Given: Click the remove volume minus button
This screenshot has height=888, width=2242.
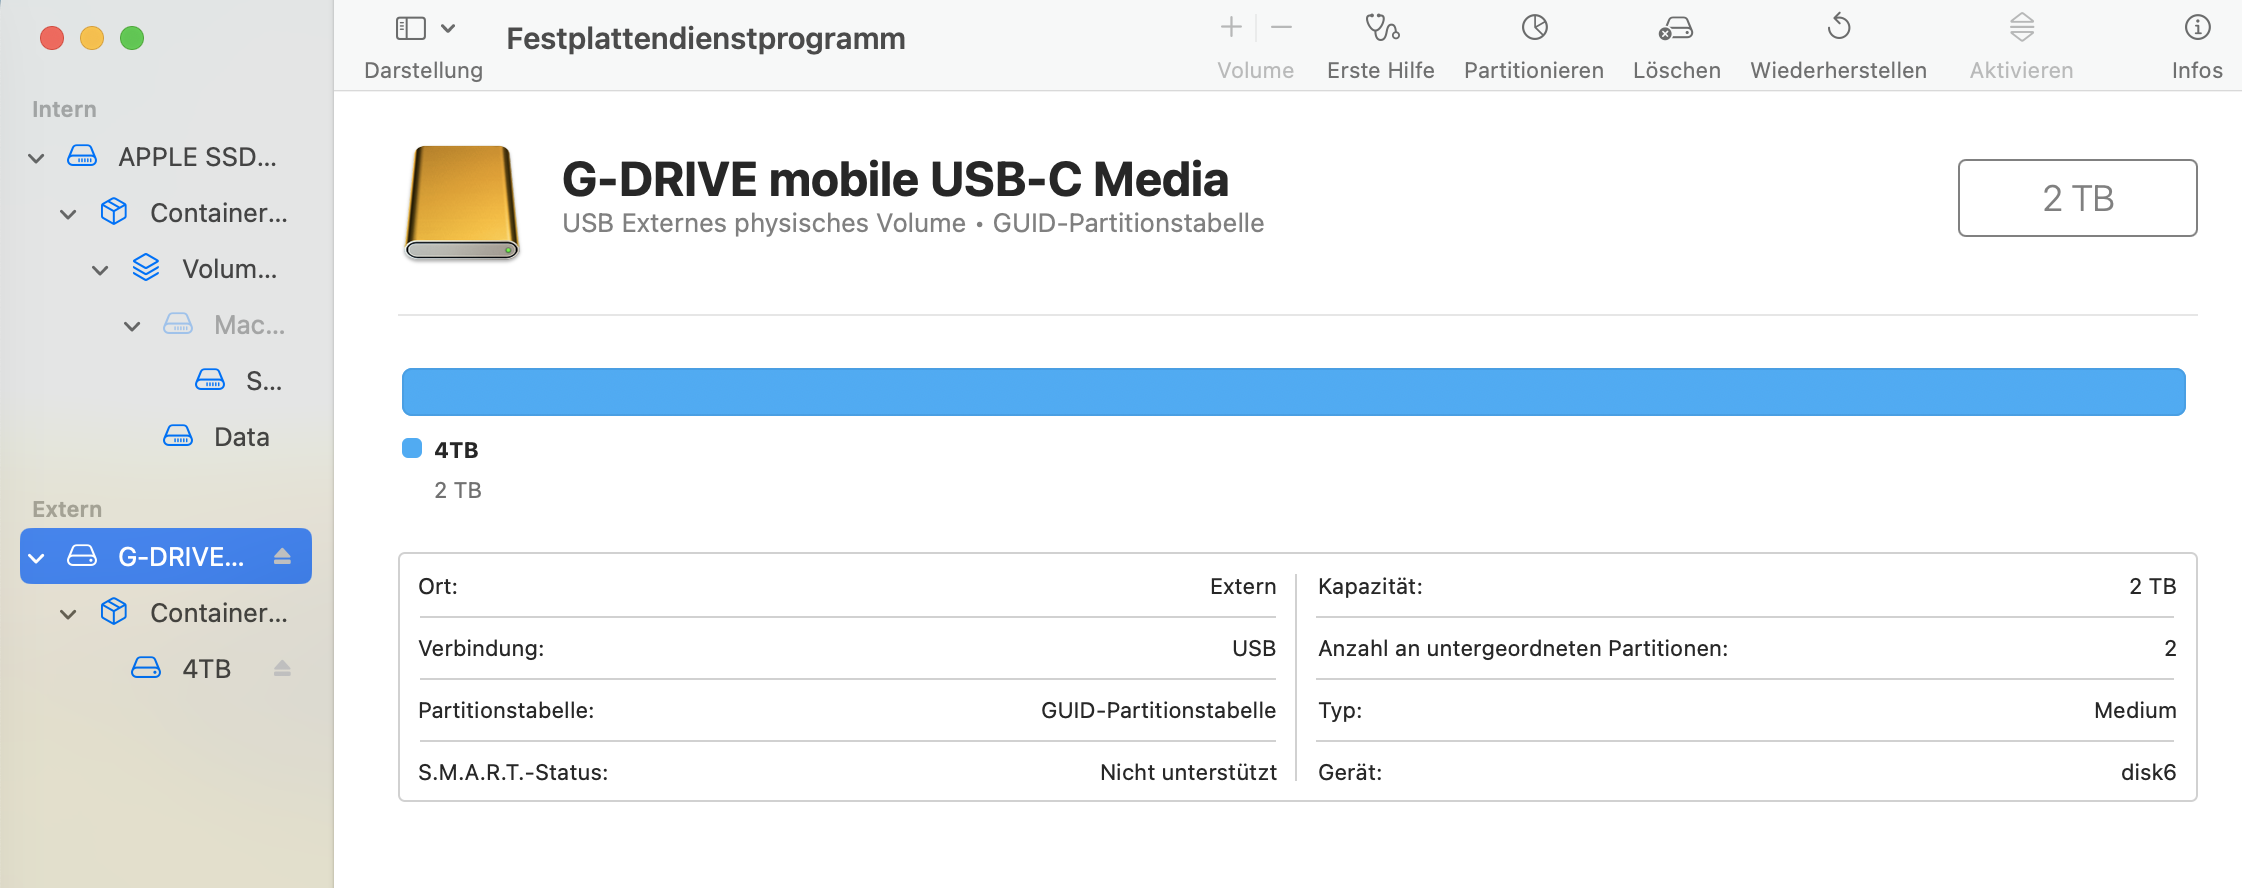Looking at the screenshot, I should tap(1281, 28).
